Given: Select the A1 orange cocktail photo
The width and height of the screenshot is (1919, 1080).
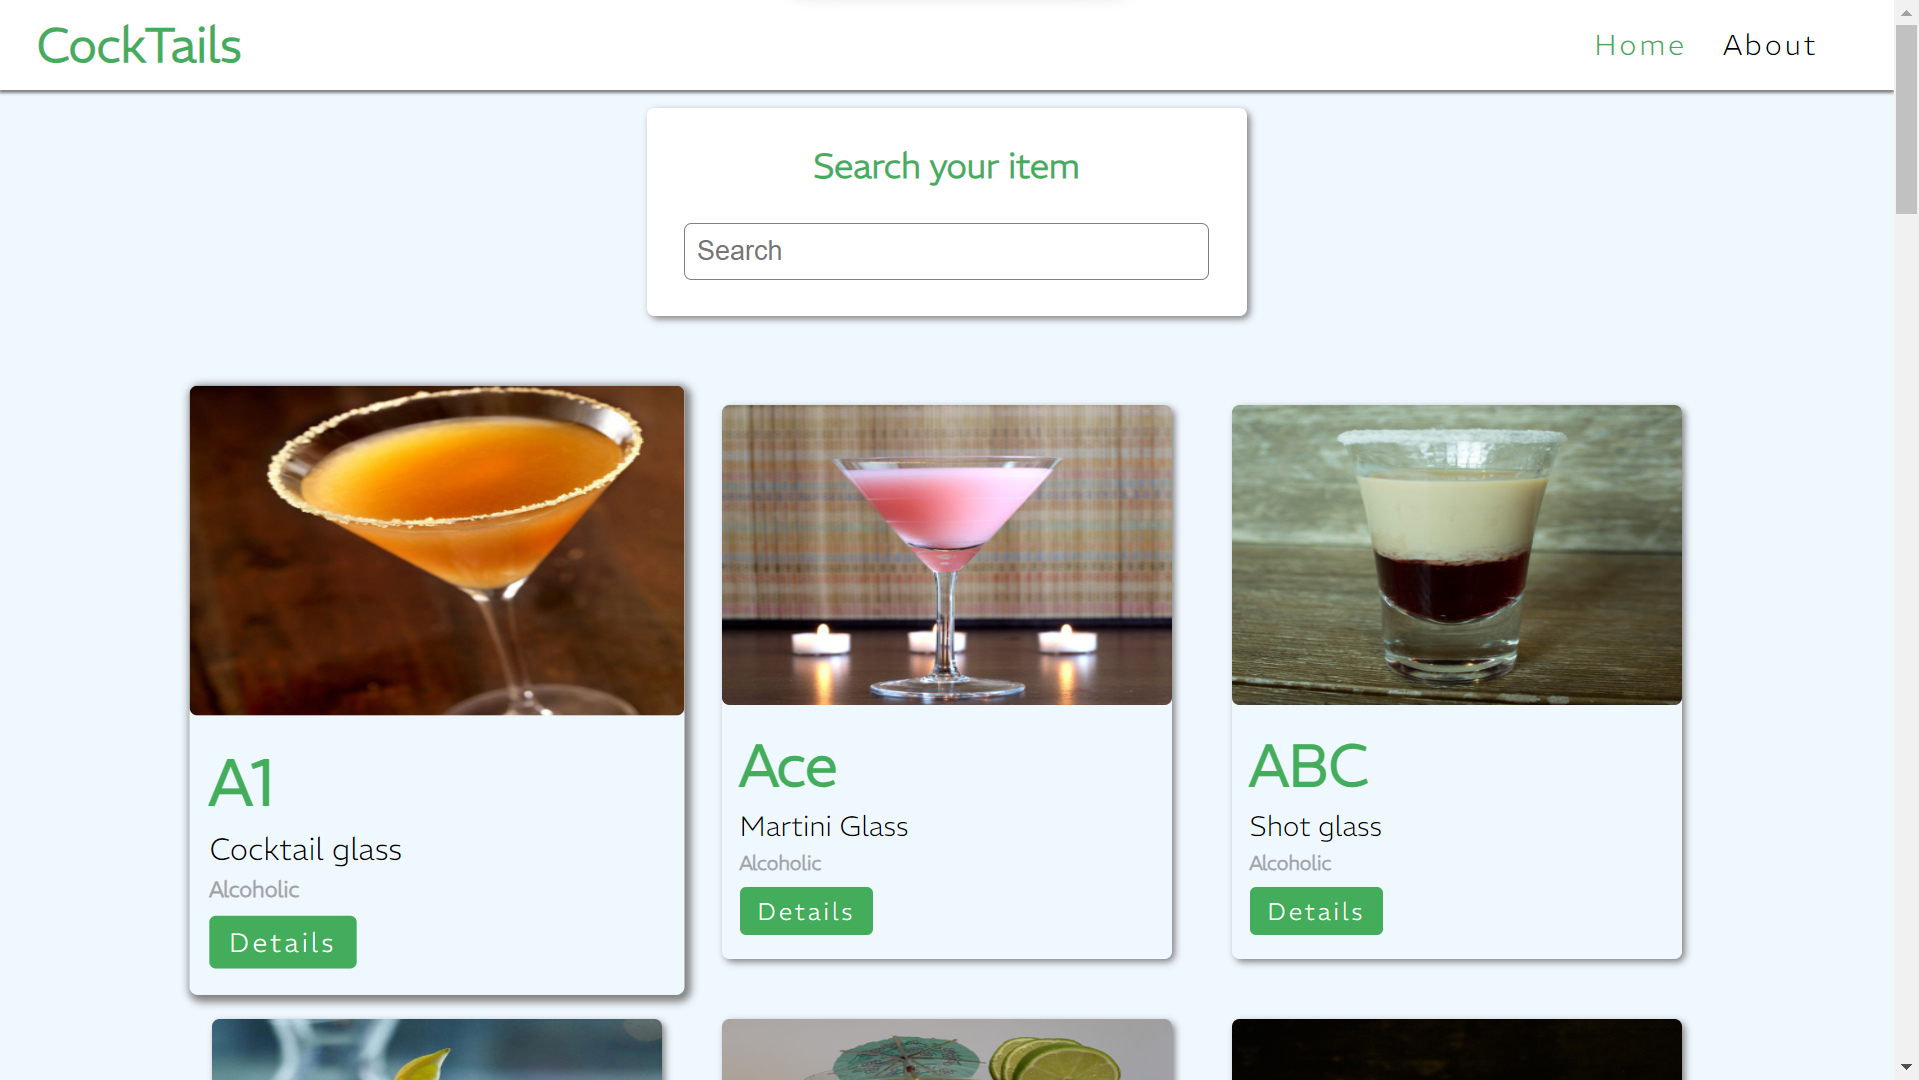Looking at the screenshot, I should pos(437,550).
